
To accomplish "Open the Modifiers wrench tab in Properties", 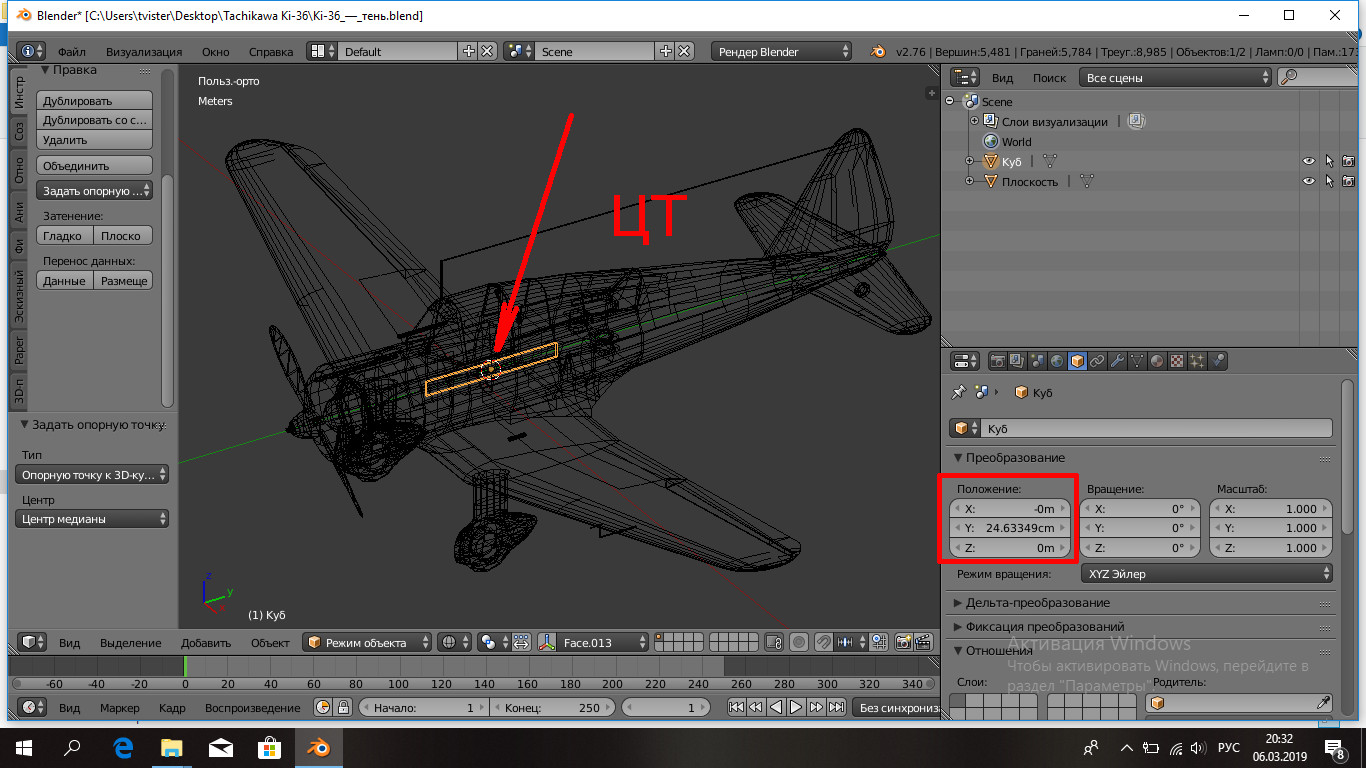I will tap(1117, 361).
